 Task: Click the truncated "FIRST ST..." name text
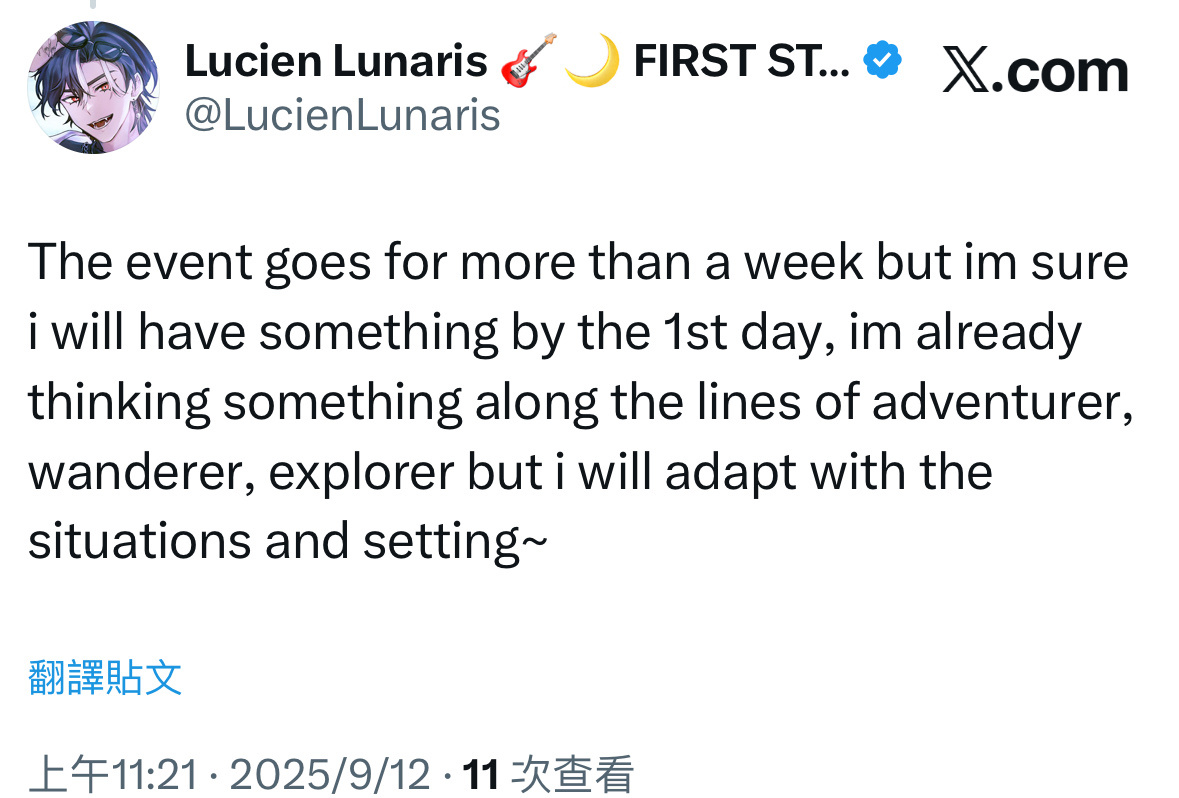[x=742, y=63]
